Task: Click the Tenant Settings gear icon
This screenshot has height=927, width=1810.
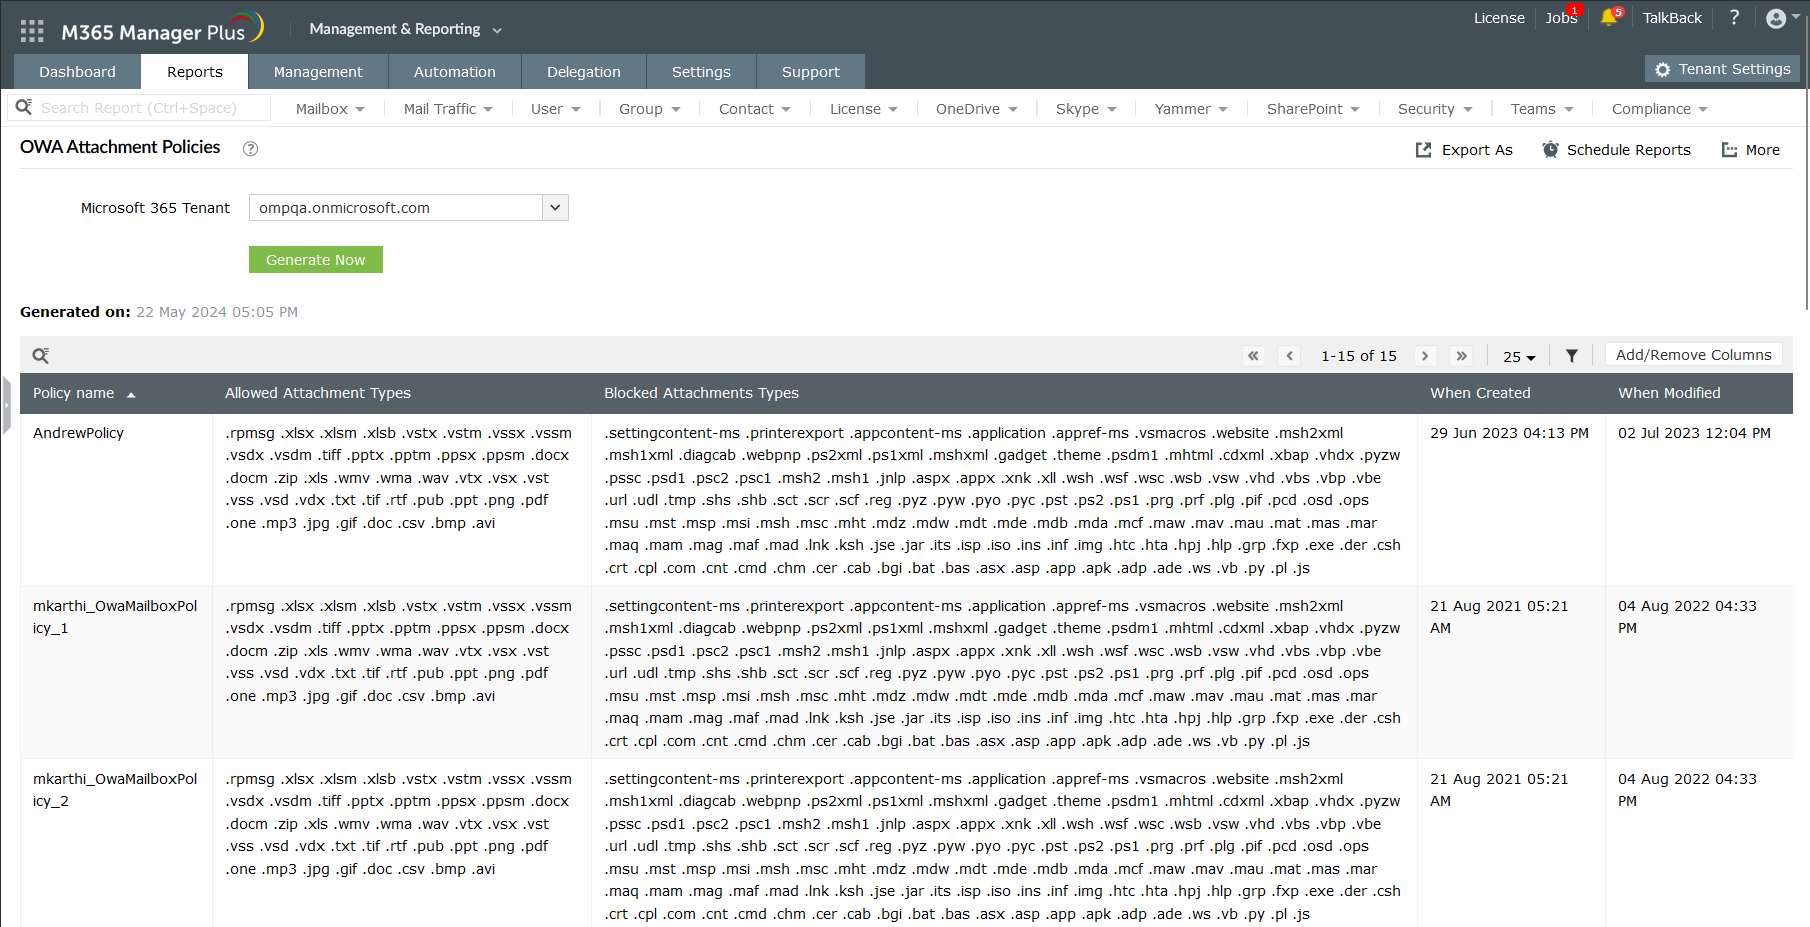Action: [1663, 70]
